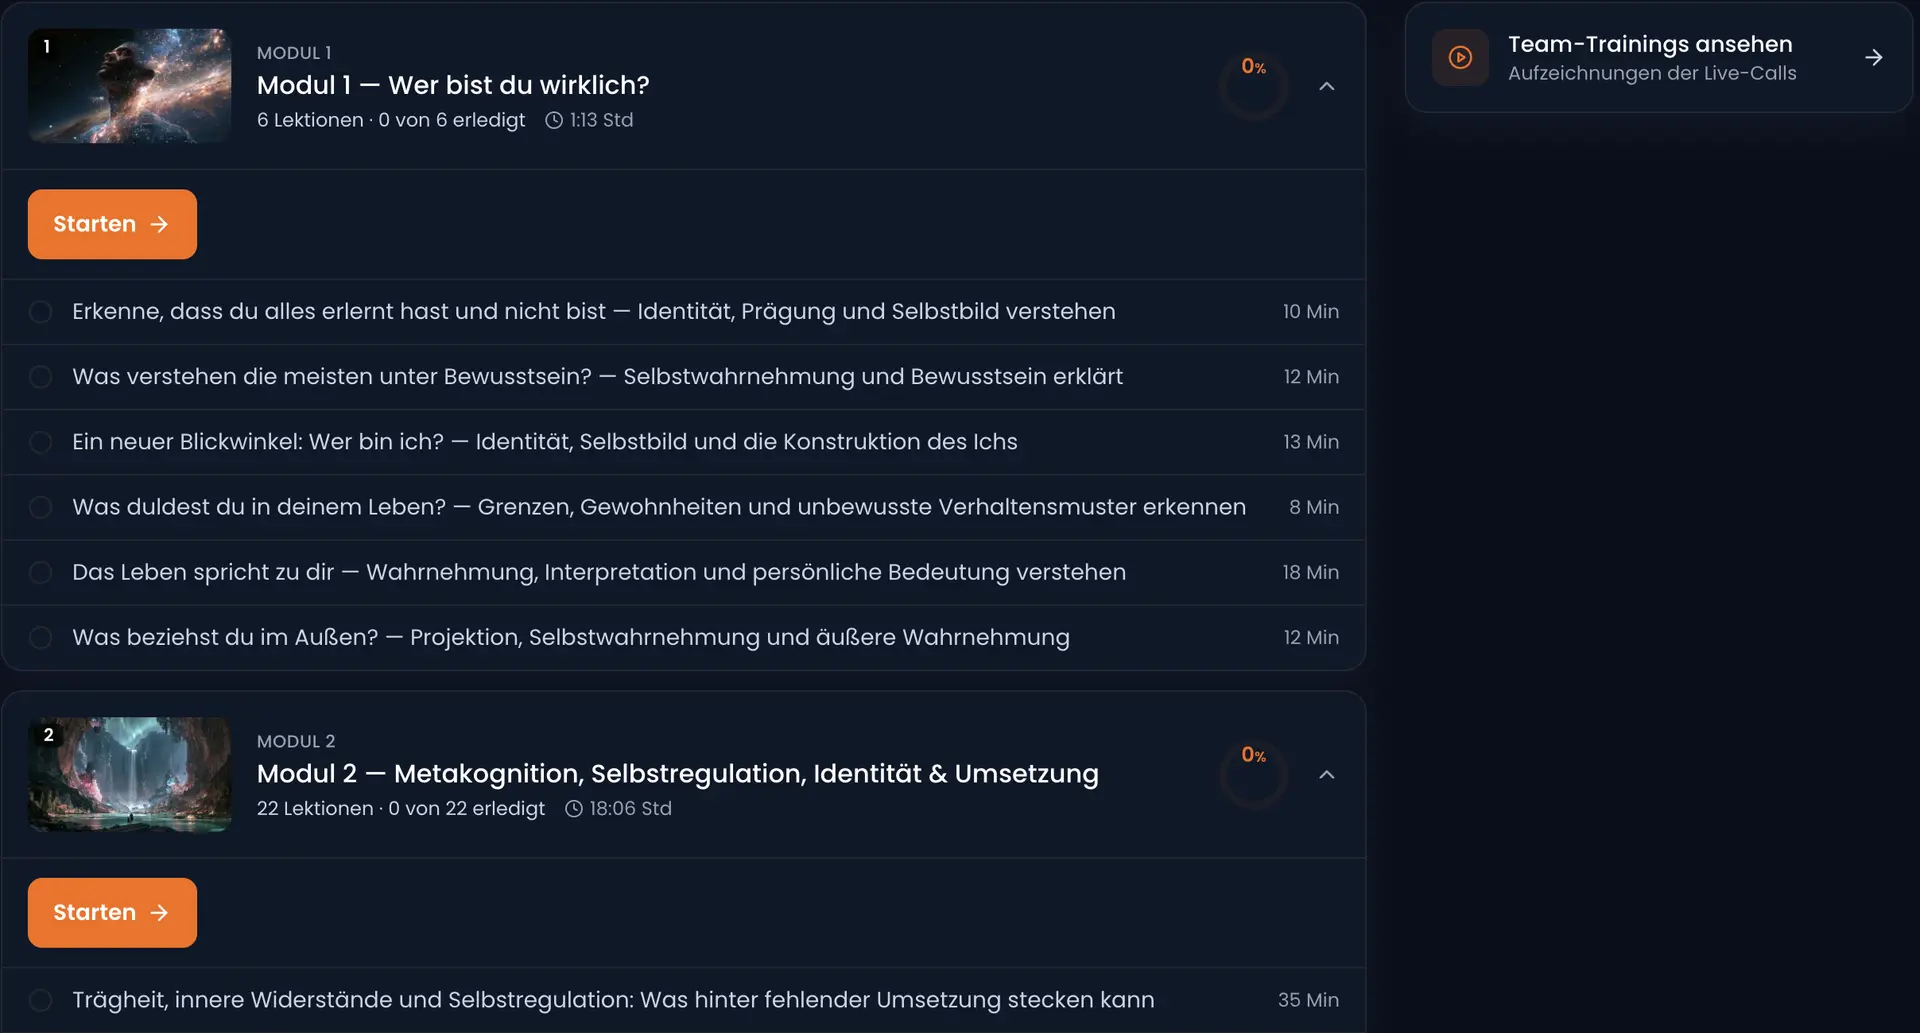1920x1033 pixels.
Task: Click 'Aufzeichnungen der Live-Calls' subtitle
Action: [1652, 73]
